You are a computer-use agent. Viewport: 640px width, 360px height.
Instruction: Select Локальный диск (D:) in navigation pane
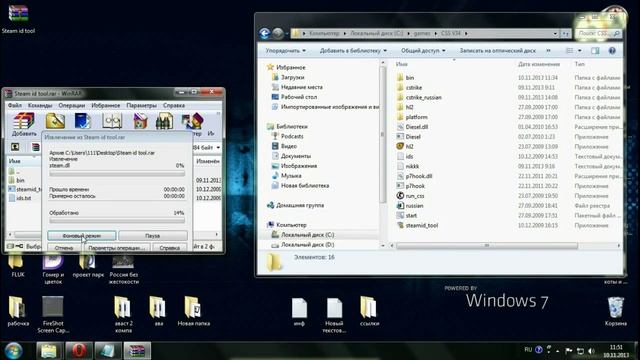307,244
